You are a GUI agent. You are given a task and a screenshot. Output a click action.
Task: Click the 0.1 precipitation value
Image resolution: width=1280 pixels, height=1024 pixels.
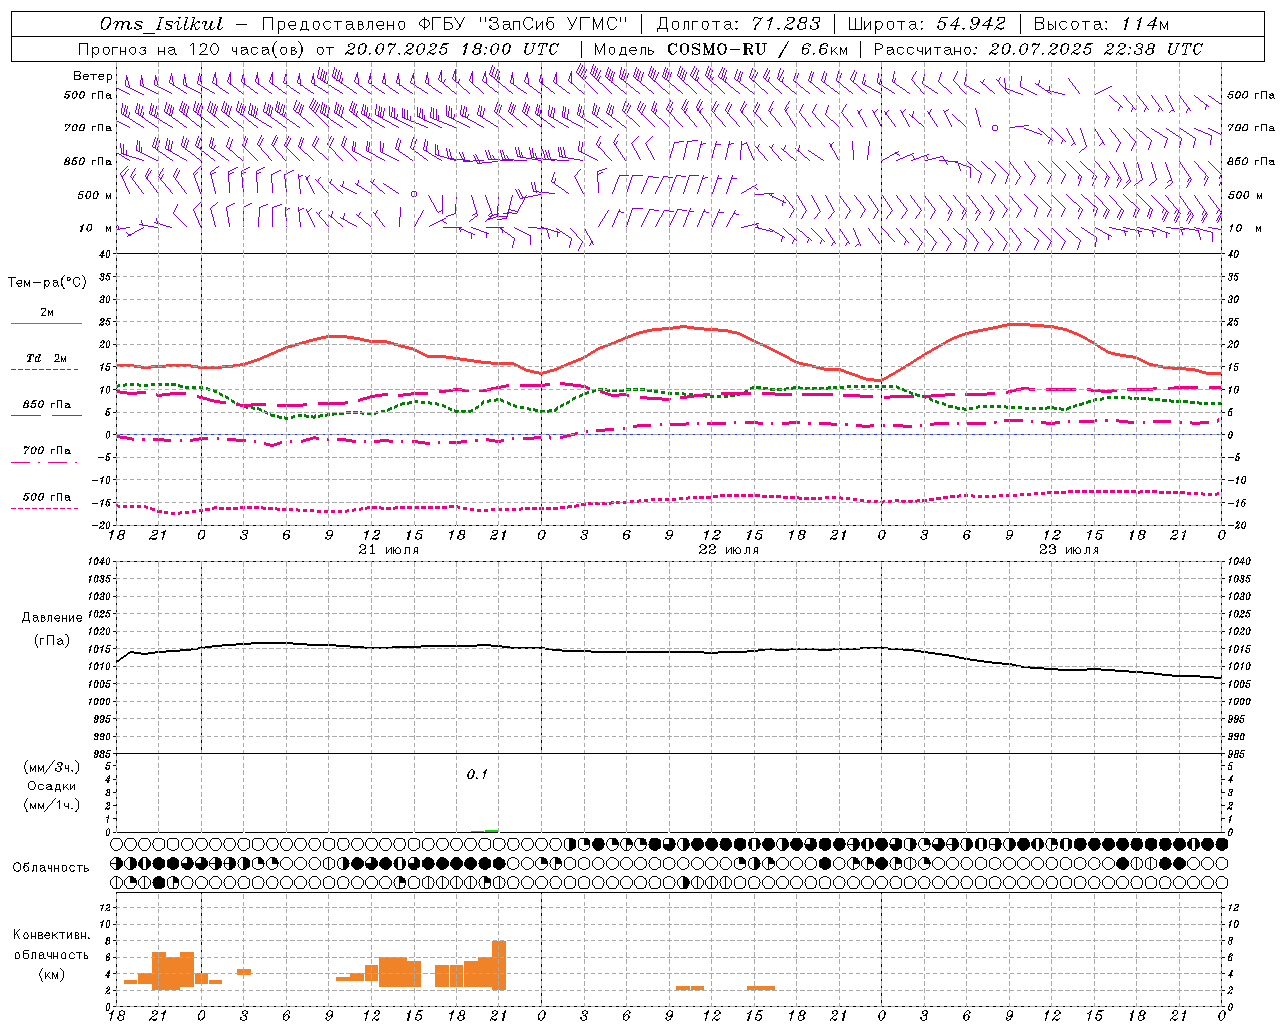coord(477,775)
